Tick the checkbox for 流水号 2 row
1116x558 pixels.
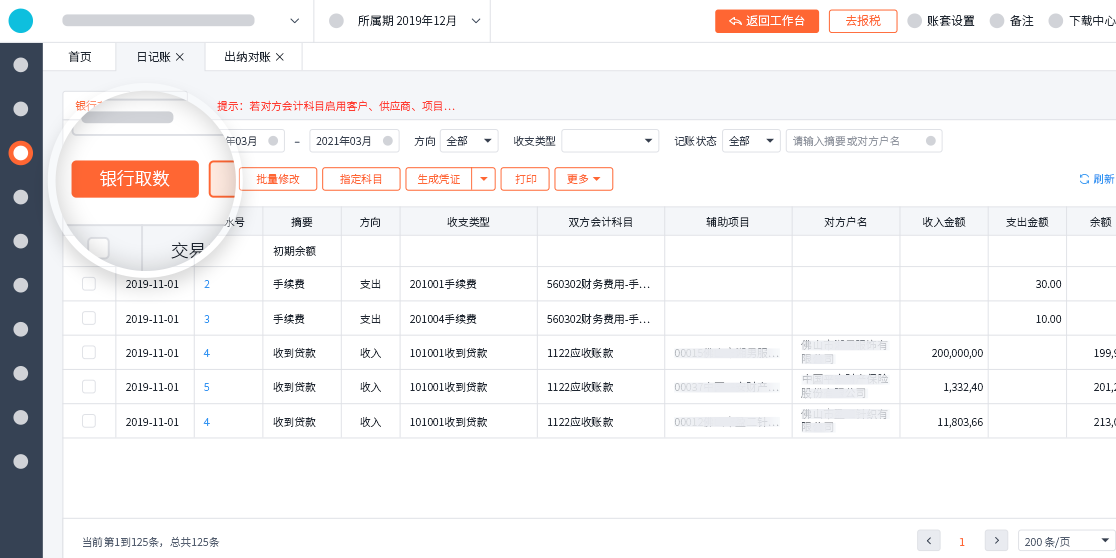(x=89, y=284)
